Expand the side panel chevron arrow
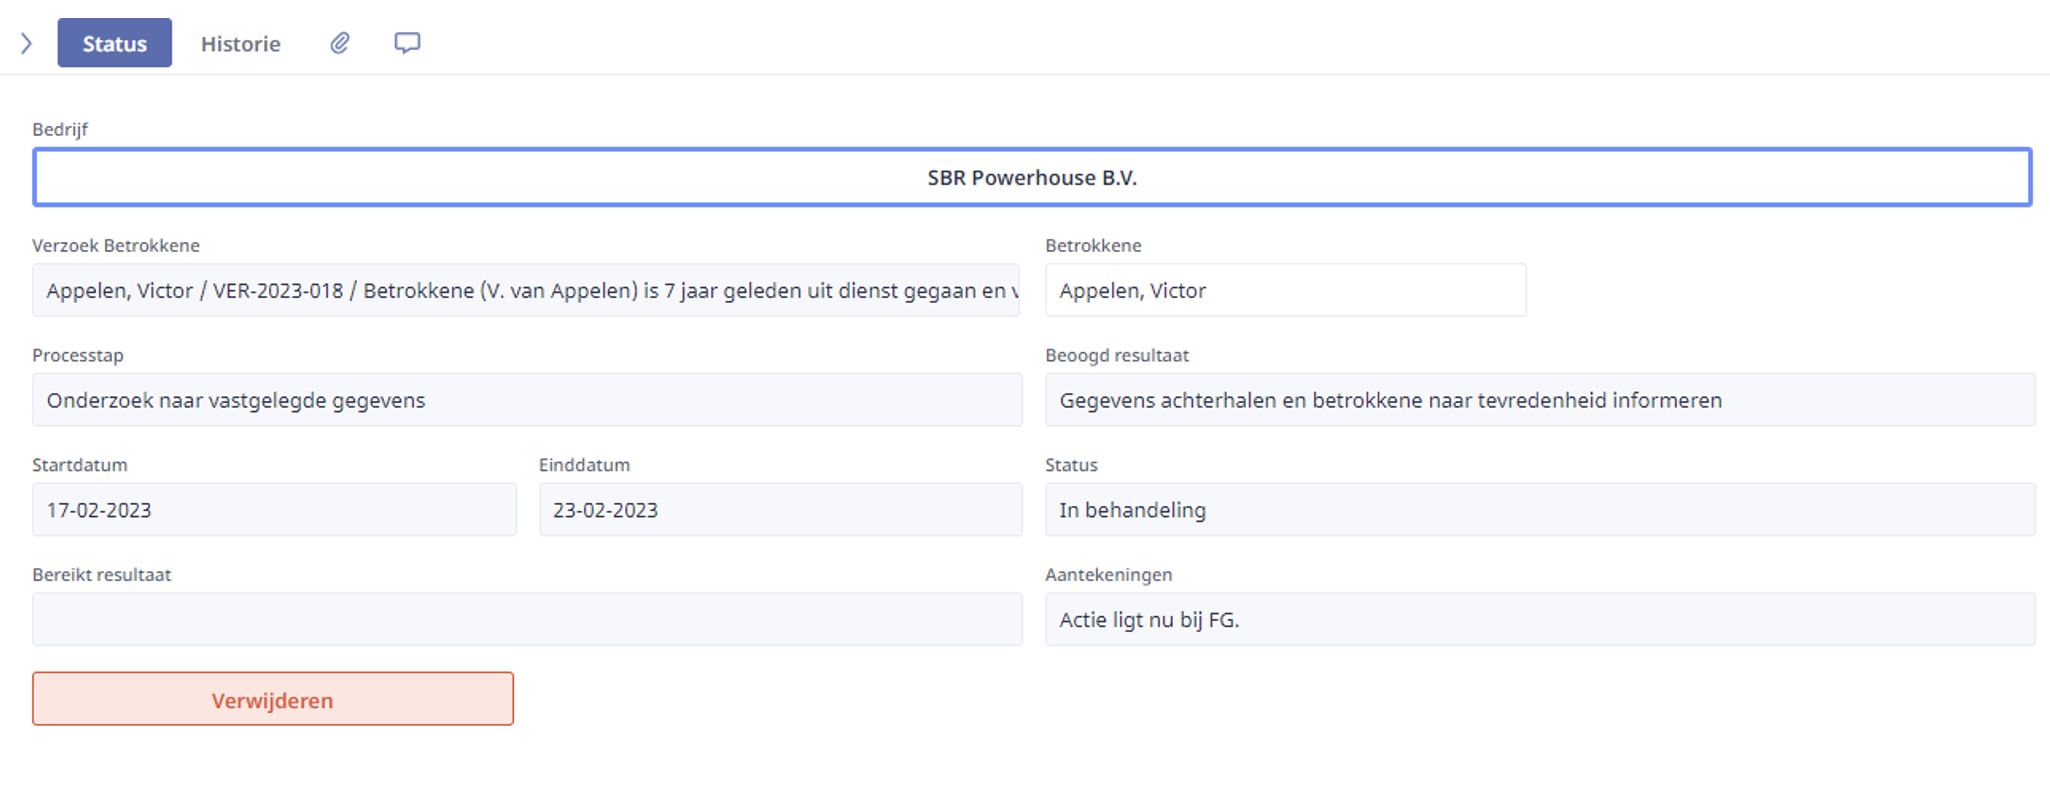 (x=27, y=43)
